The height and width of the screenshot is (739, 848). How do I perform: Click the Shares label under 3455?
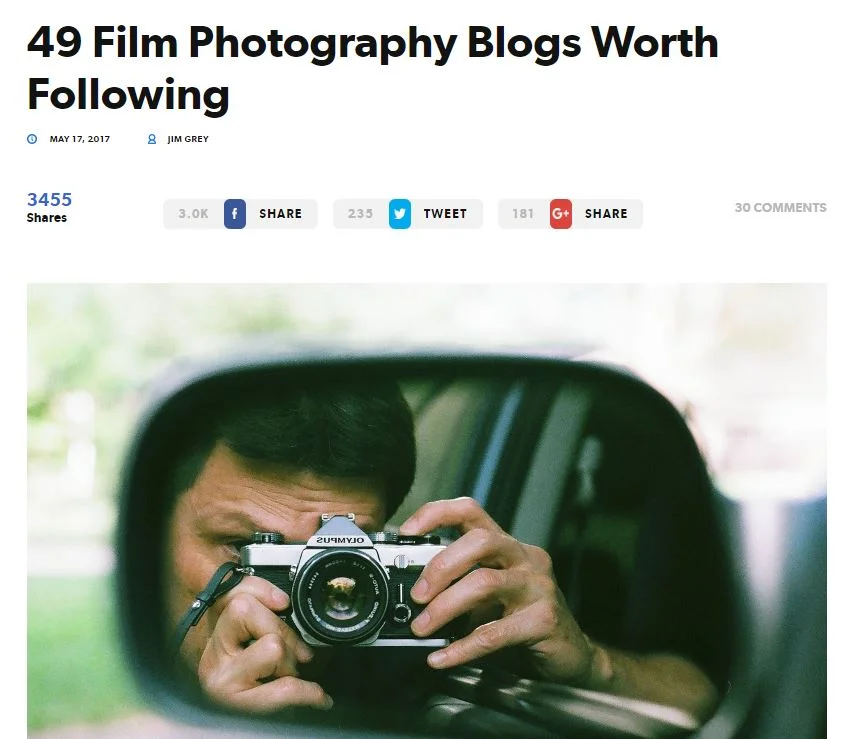(x=47, y=218)
